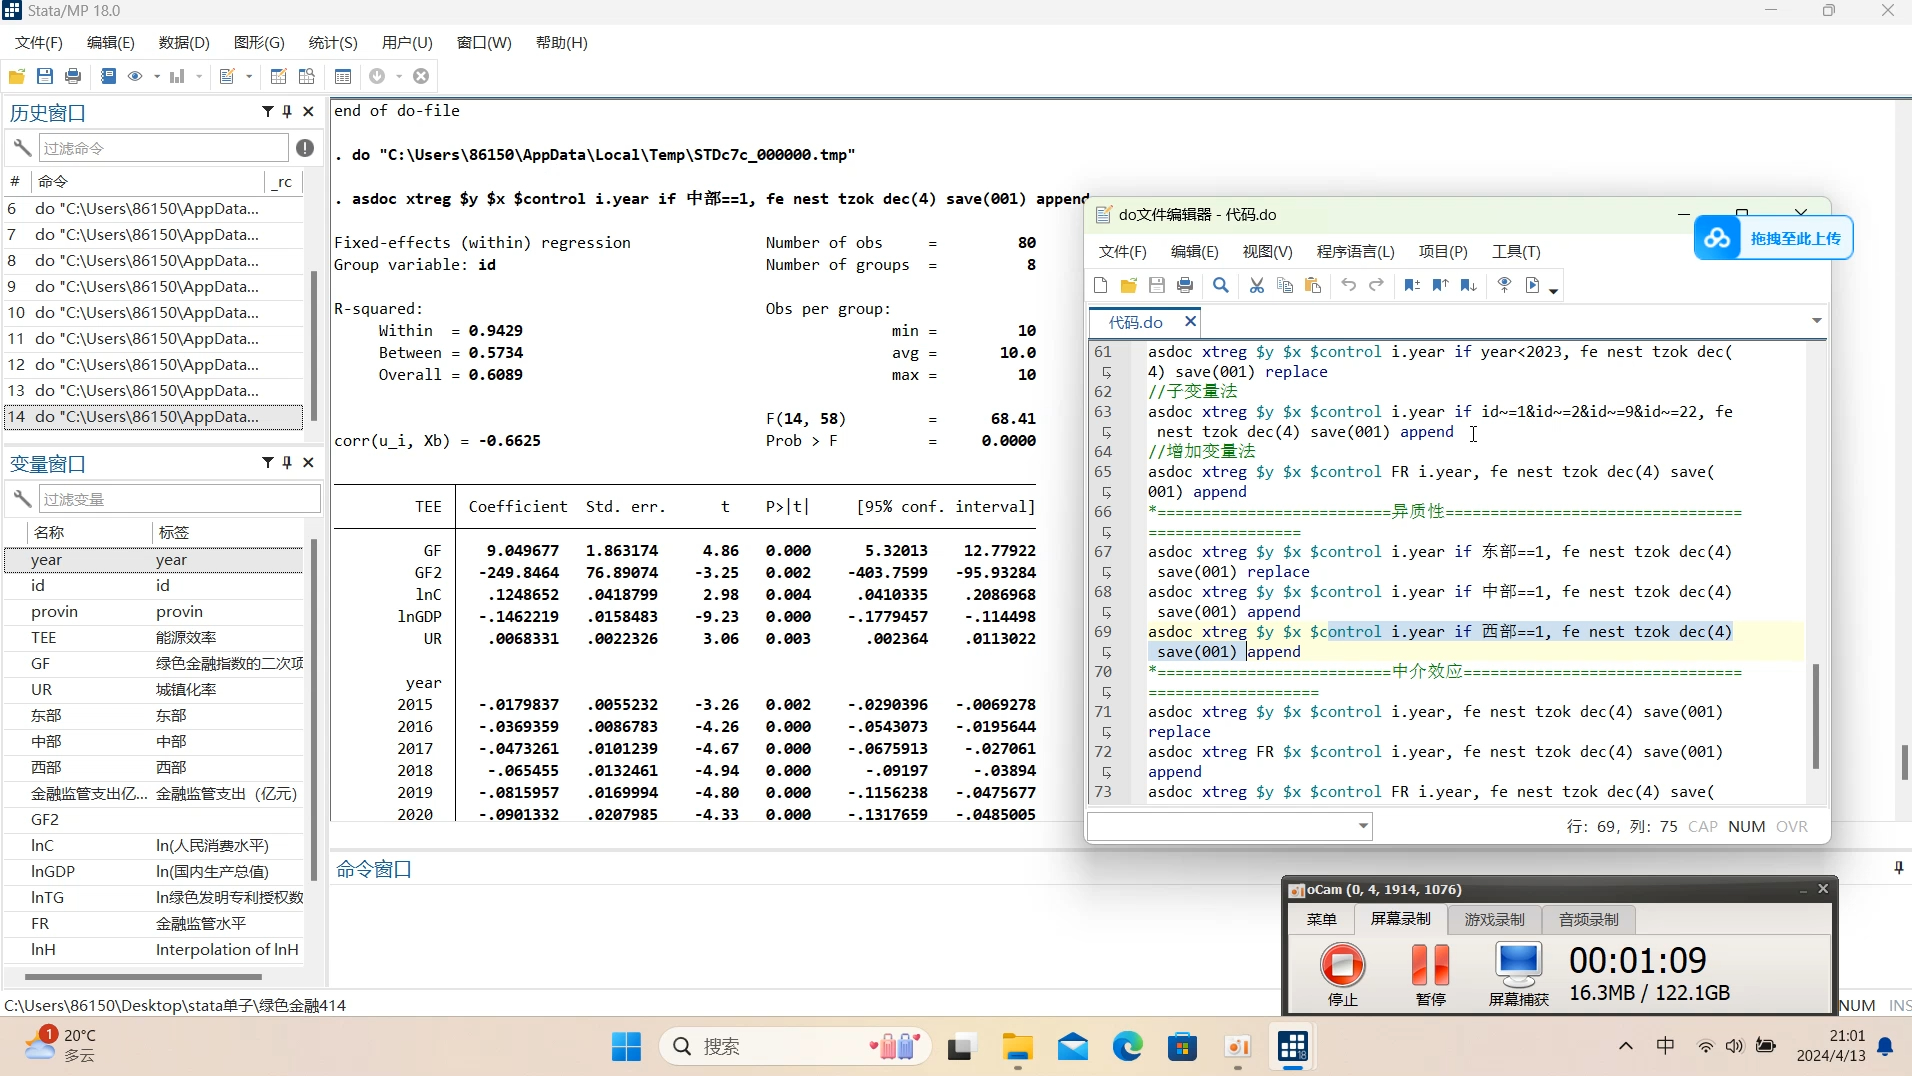The width and height of the screenshot is (1912, 1076).
Task: Open the 图形(G) menu in Stata
Action: [x=259, y=42]
